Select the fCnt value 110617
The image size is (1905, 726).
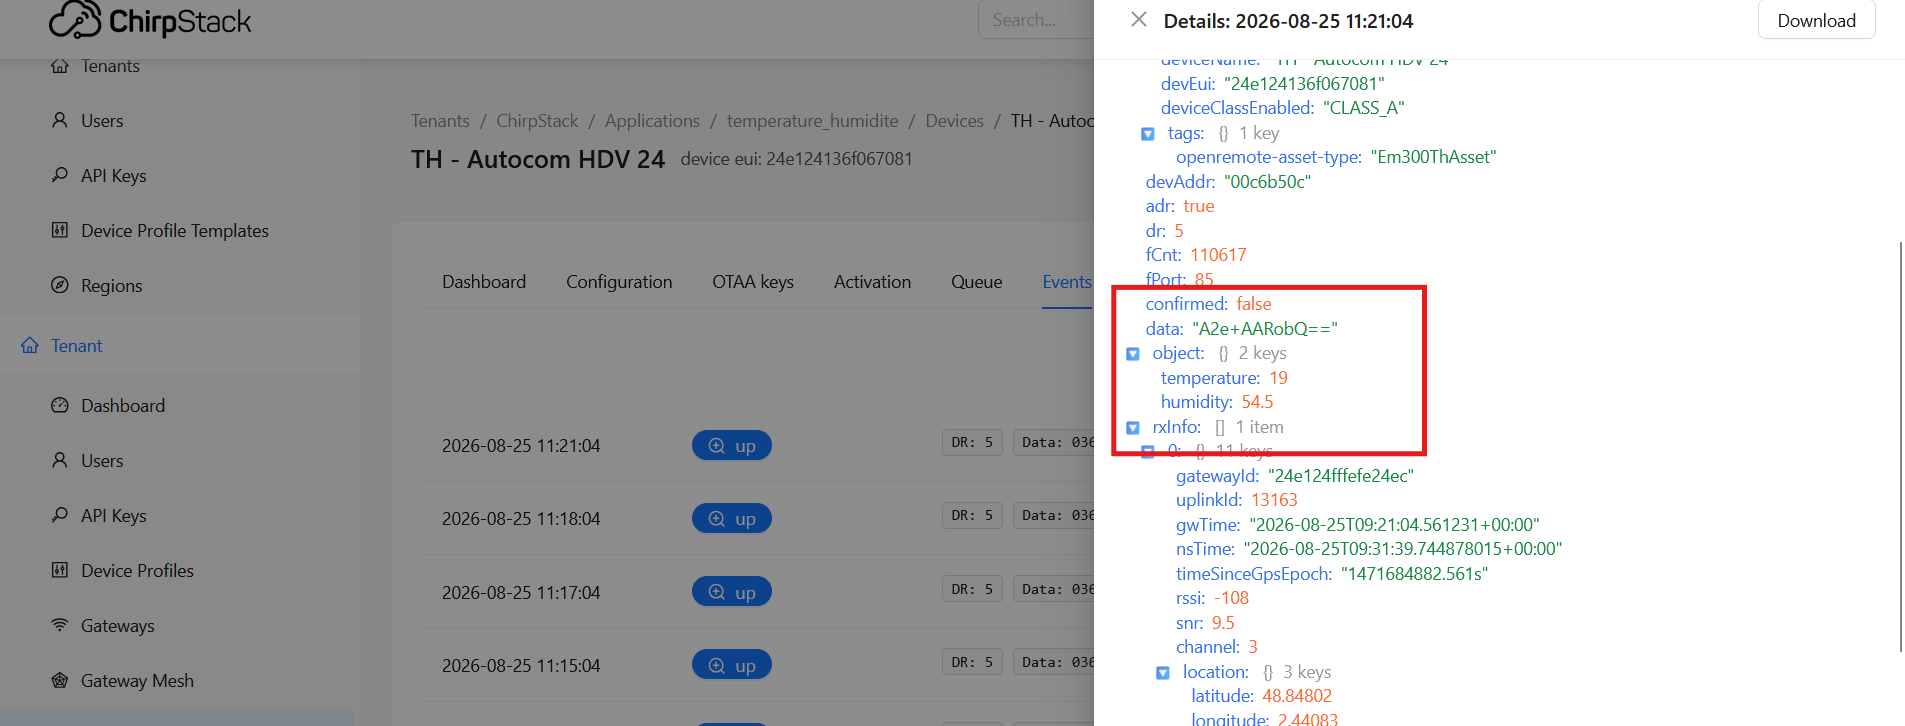(1218, 255)
